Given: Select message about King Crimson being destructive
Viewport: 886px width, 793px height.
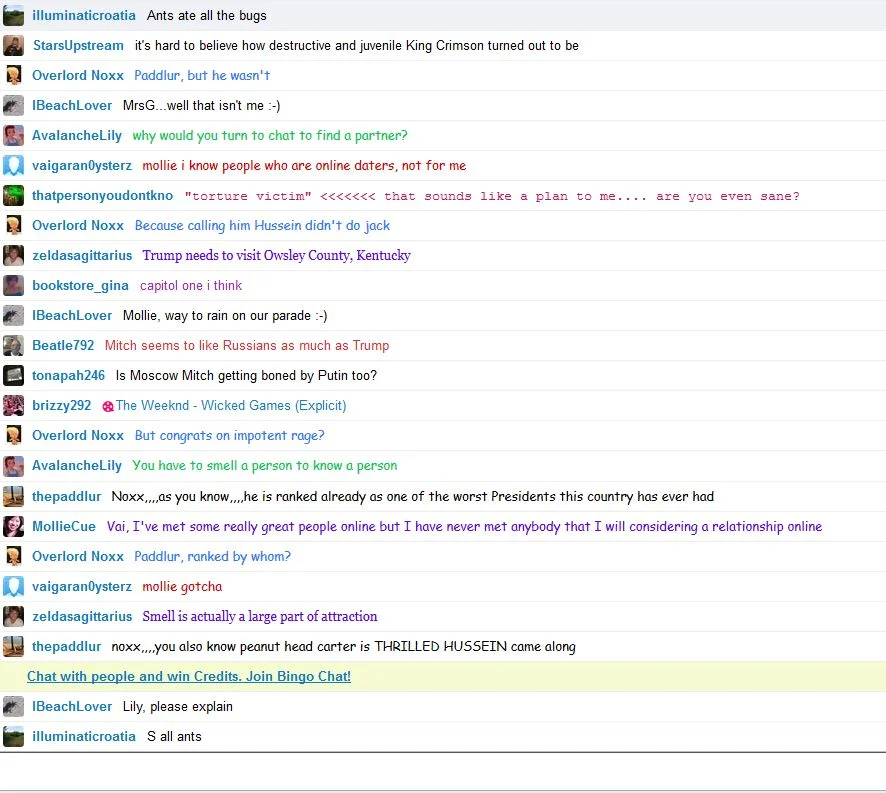Looking at the screenshot, I should [x=357, y=45].
